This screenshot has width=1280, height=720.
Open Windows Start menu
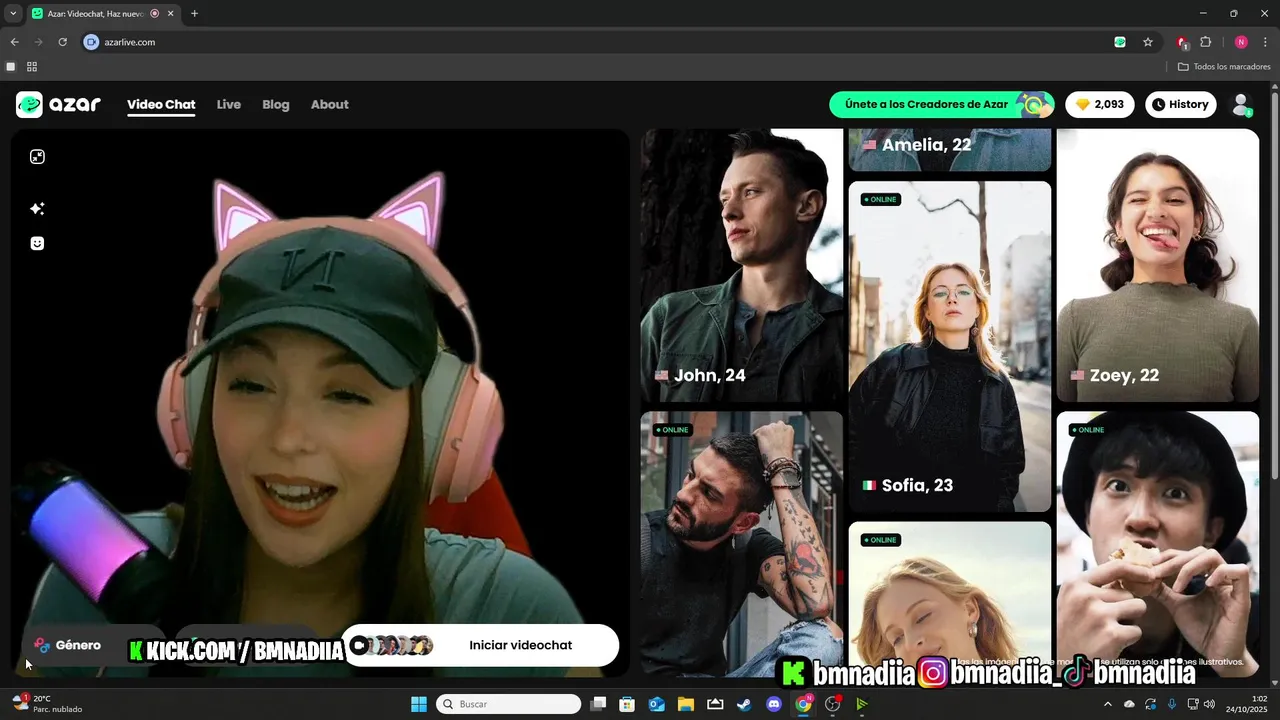point(419,704)
